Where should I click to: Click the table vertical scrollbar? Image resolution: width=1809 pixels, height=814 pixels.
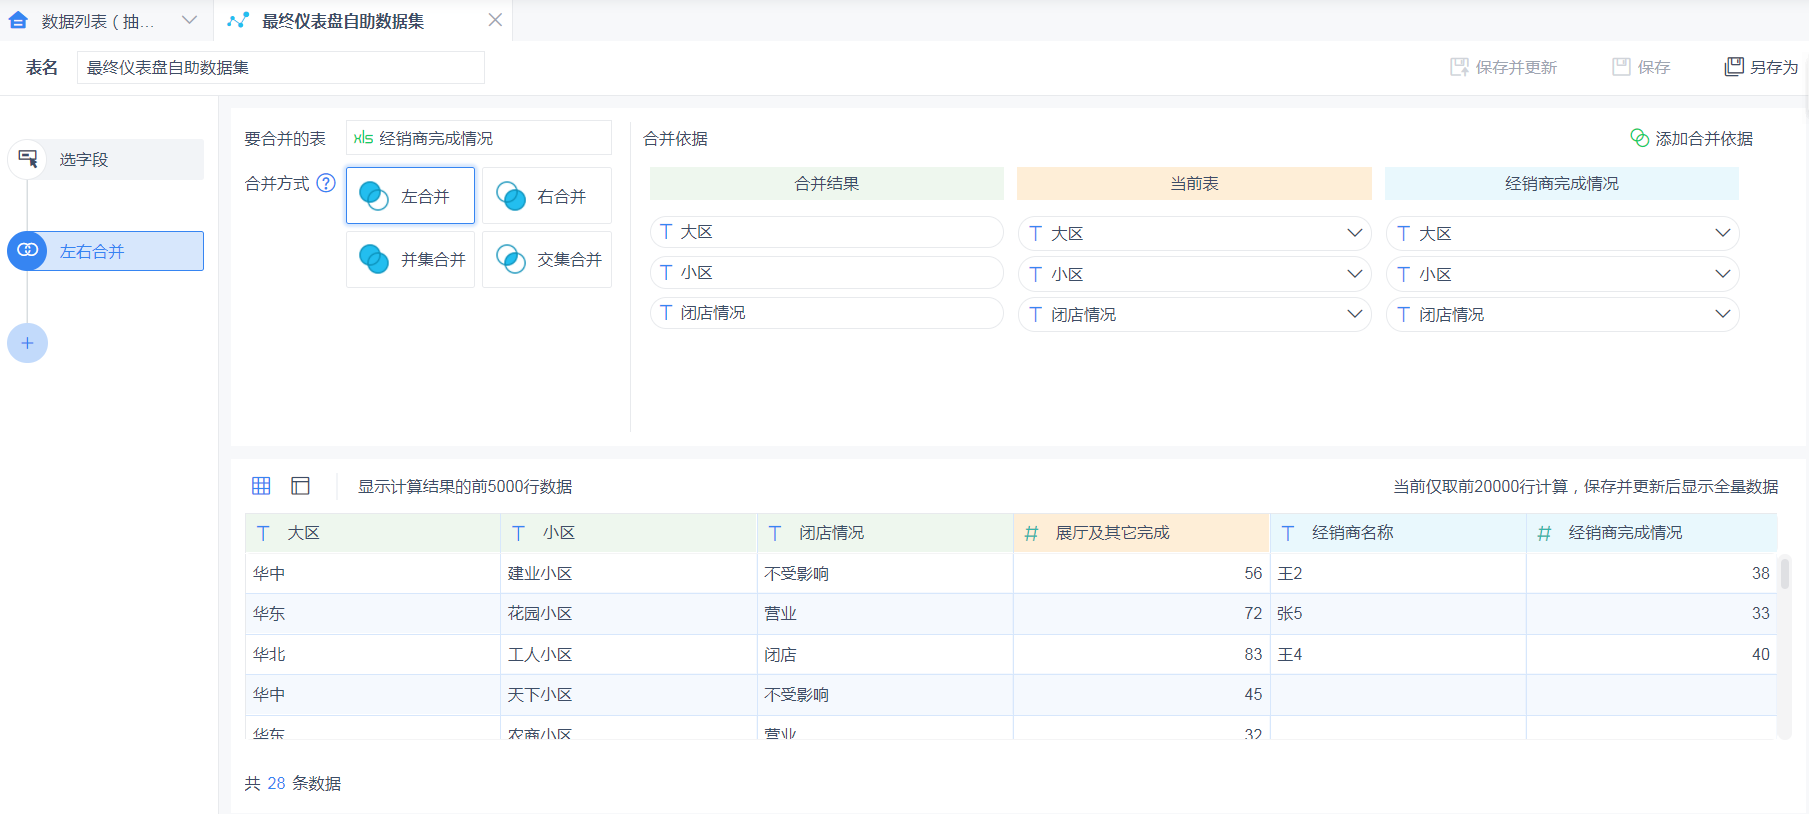(x=1784, y=573)
